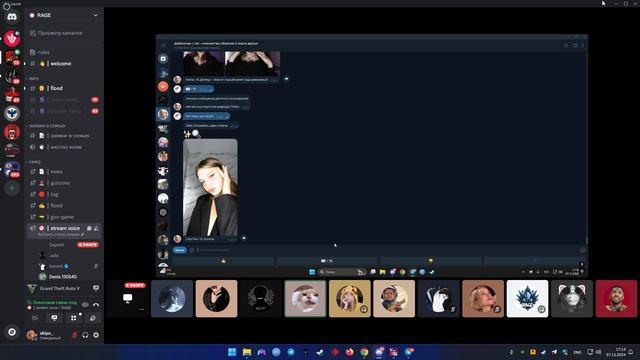Open the gun game channel
Image resolution: width=640 pixels, height=360 pixels.
click(x=64, y=217)
